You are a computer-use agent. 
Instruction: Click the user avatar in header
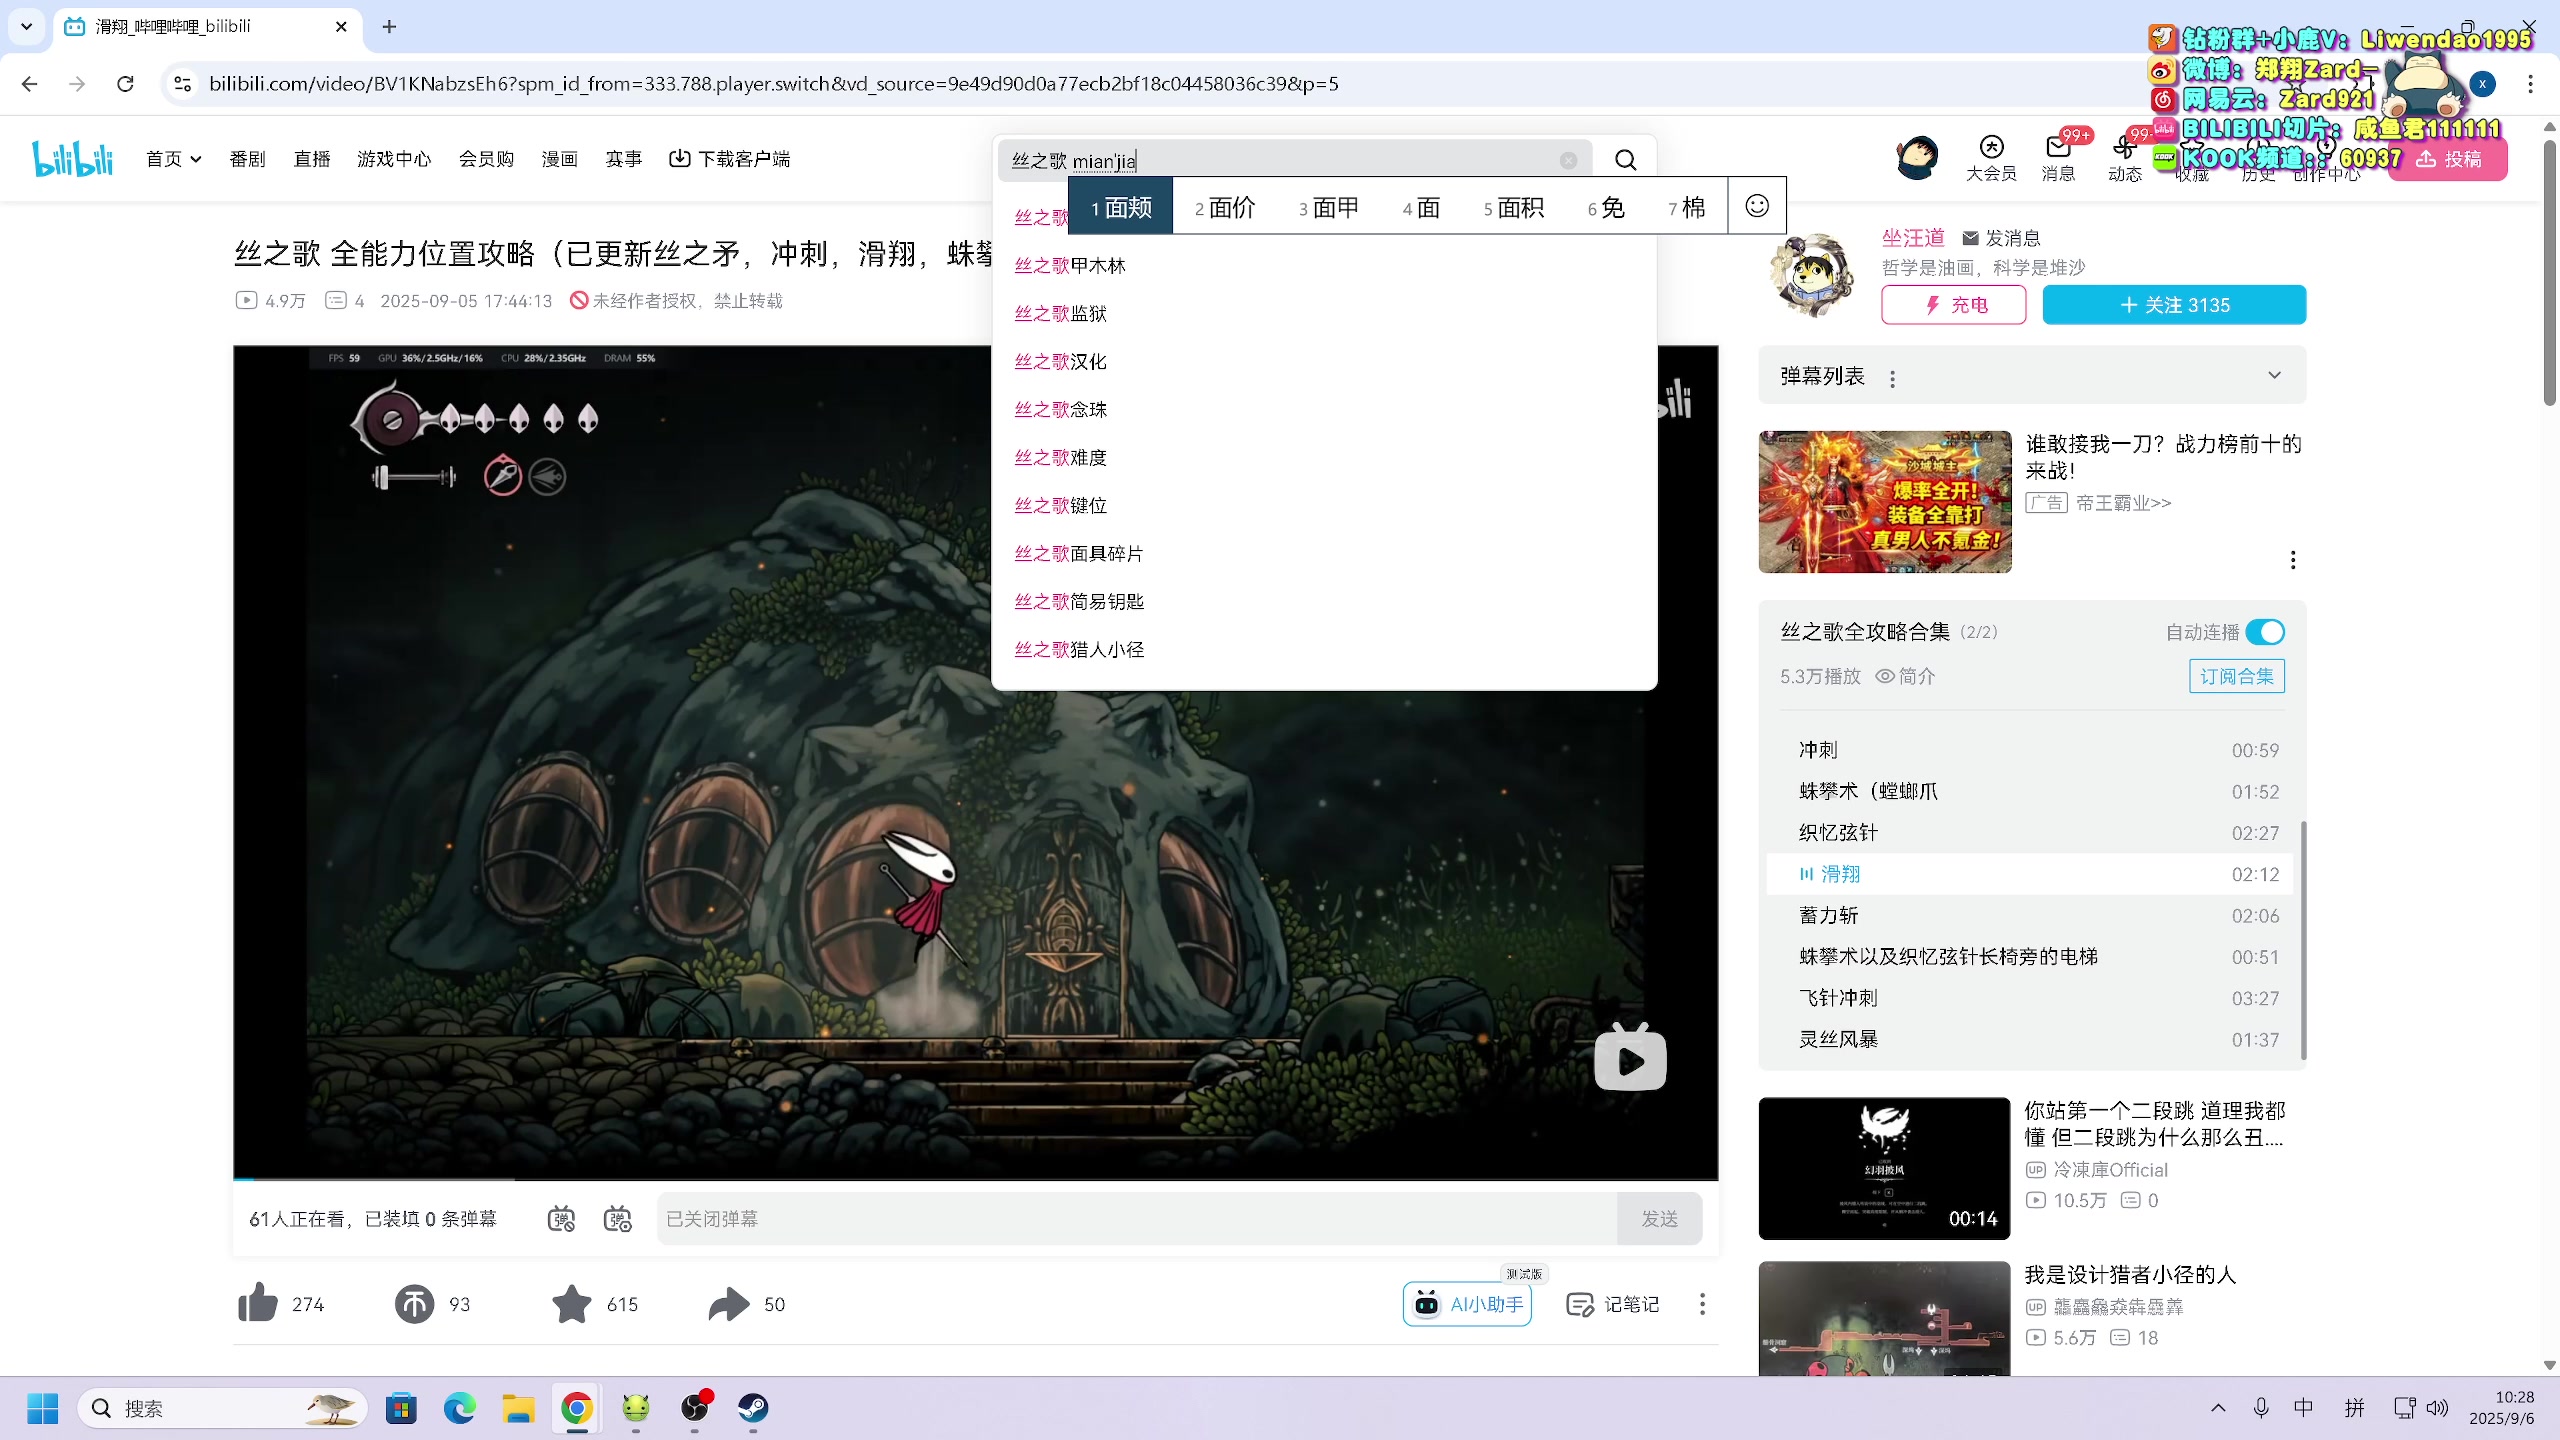[1917, 158]
